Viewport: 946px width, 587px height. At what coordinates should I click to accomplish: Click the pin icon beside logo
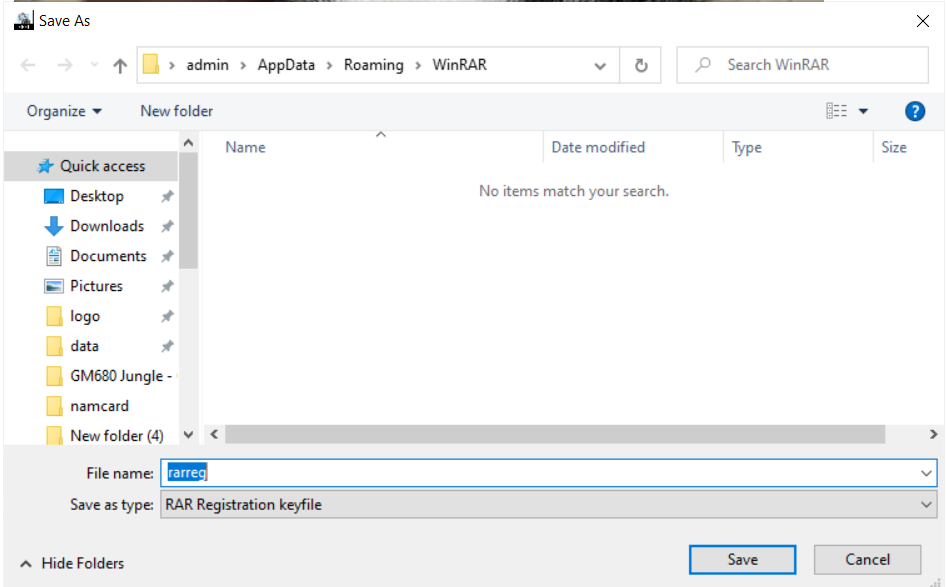[x=167, y=316]
